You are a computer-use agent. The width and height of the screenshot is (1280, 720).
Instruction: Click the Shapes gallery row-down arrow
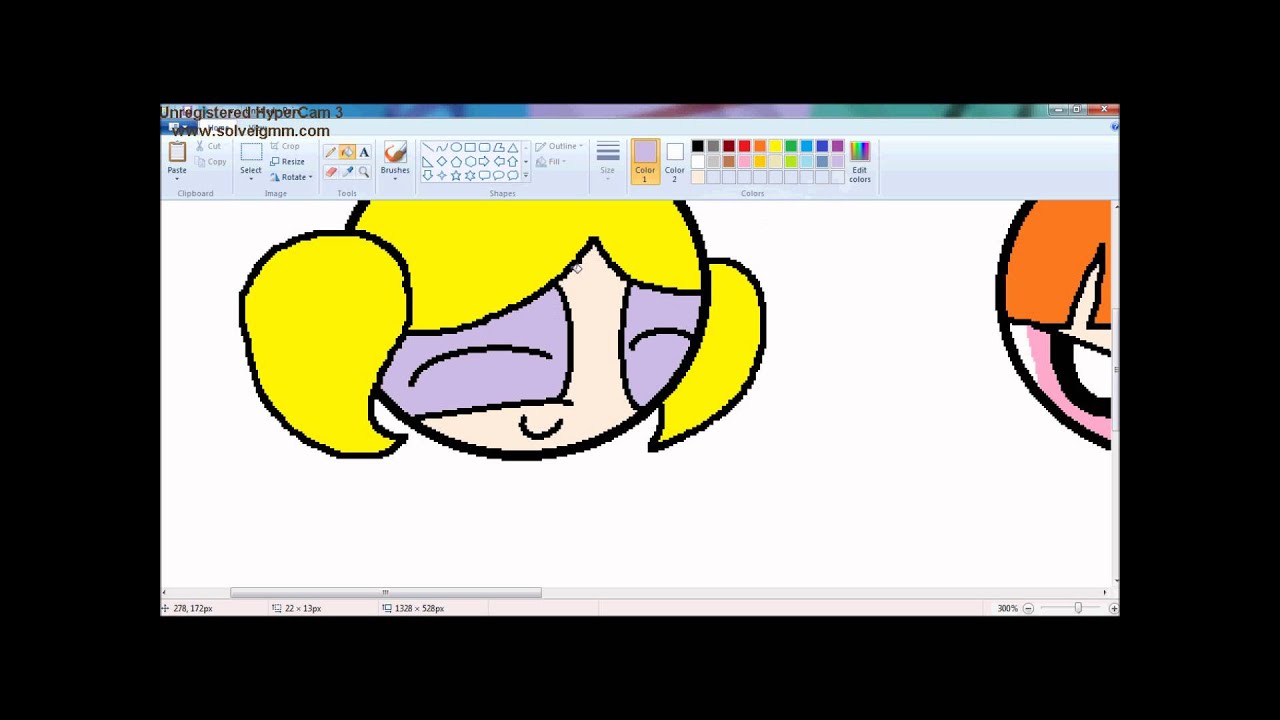[x=526, y=162]
